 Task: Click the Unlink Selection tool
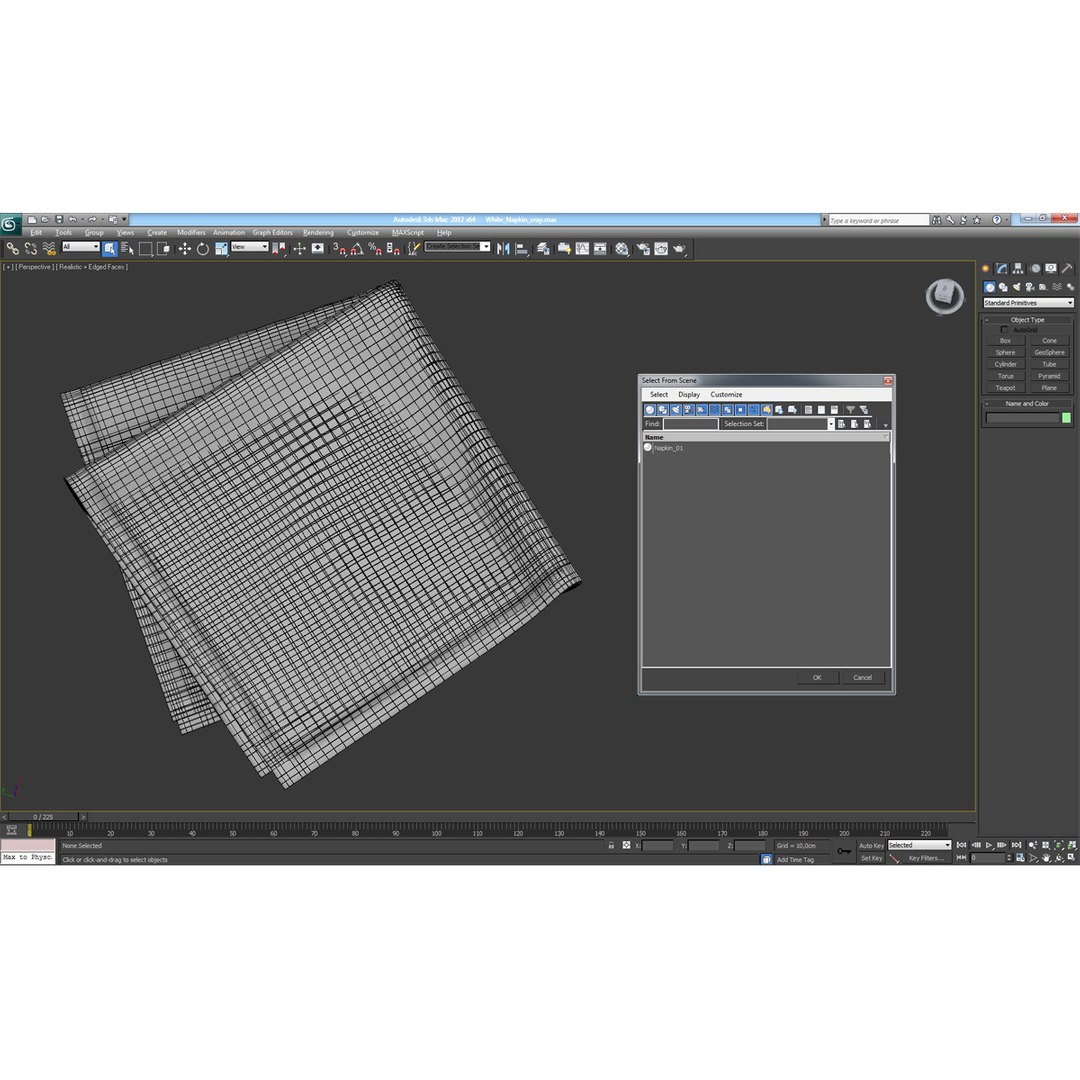[x=30, y=249]
